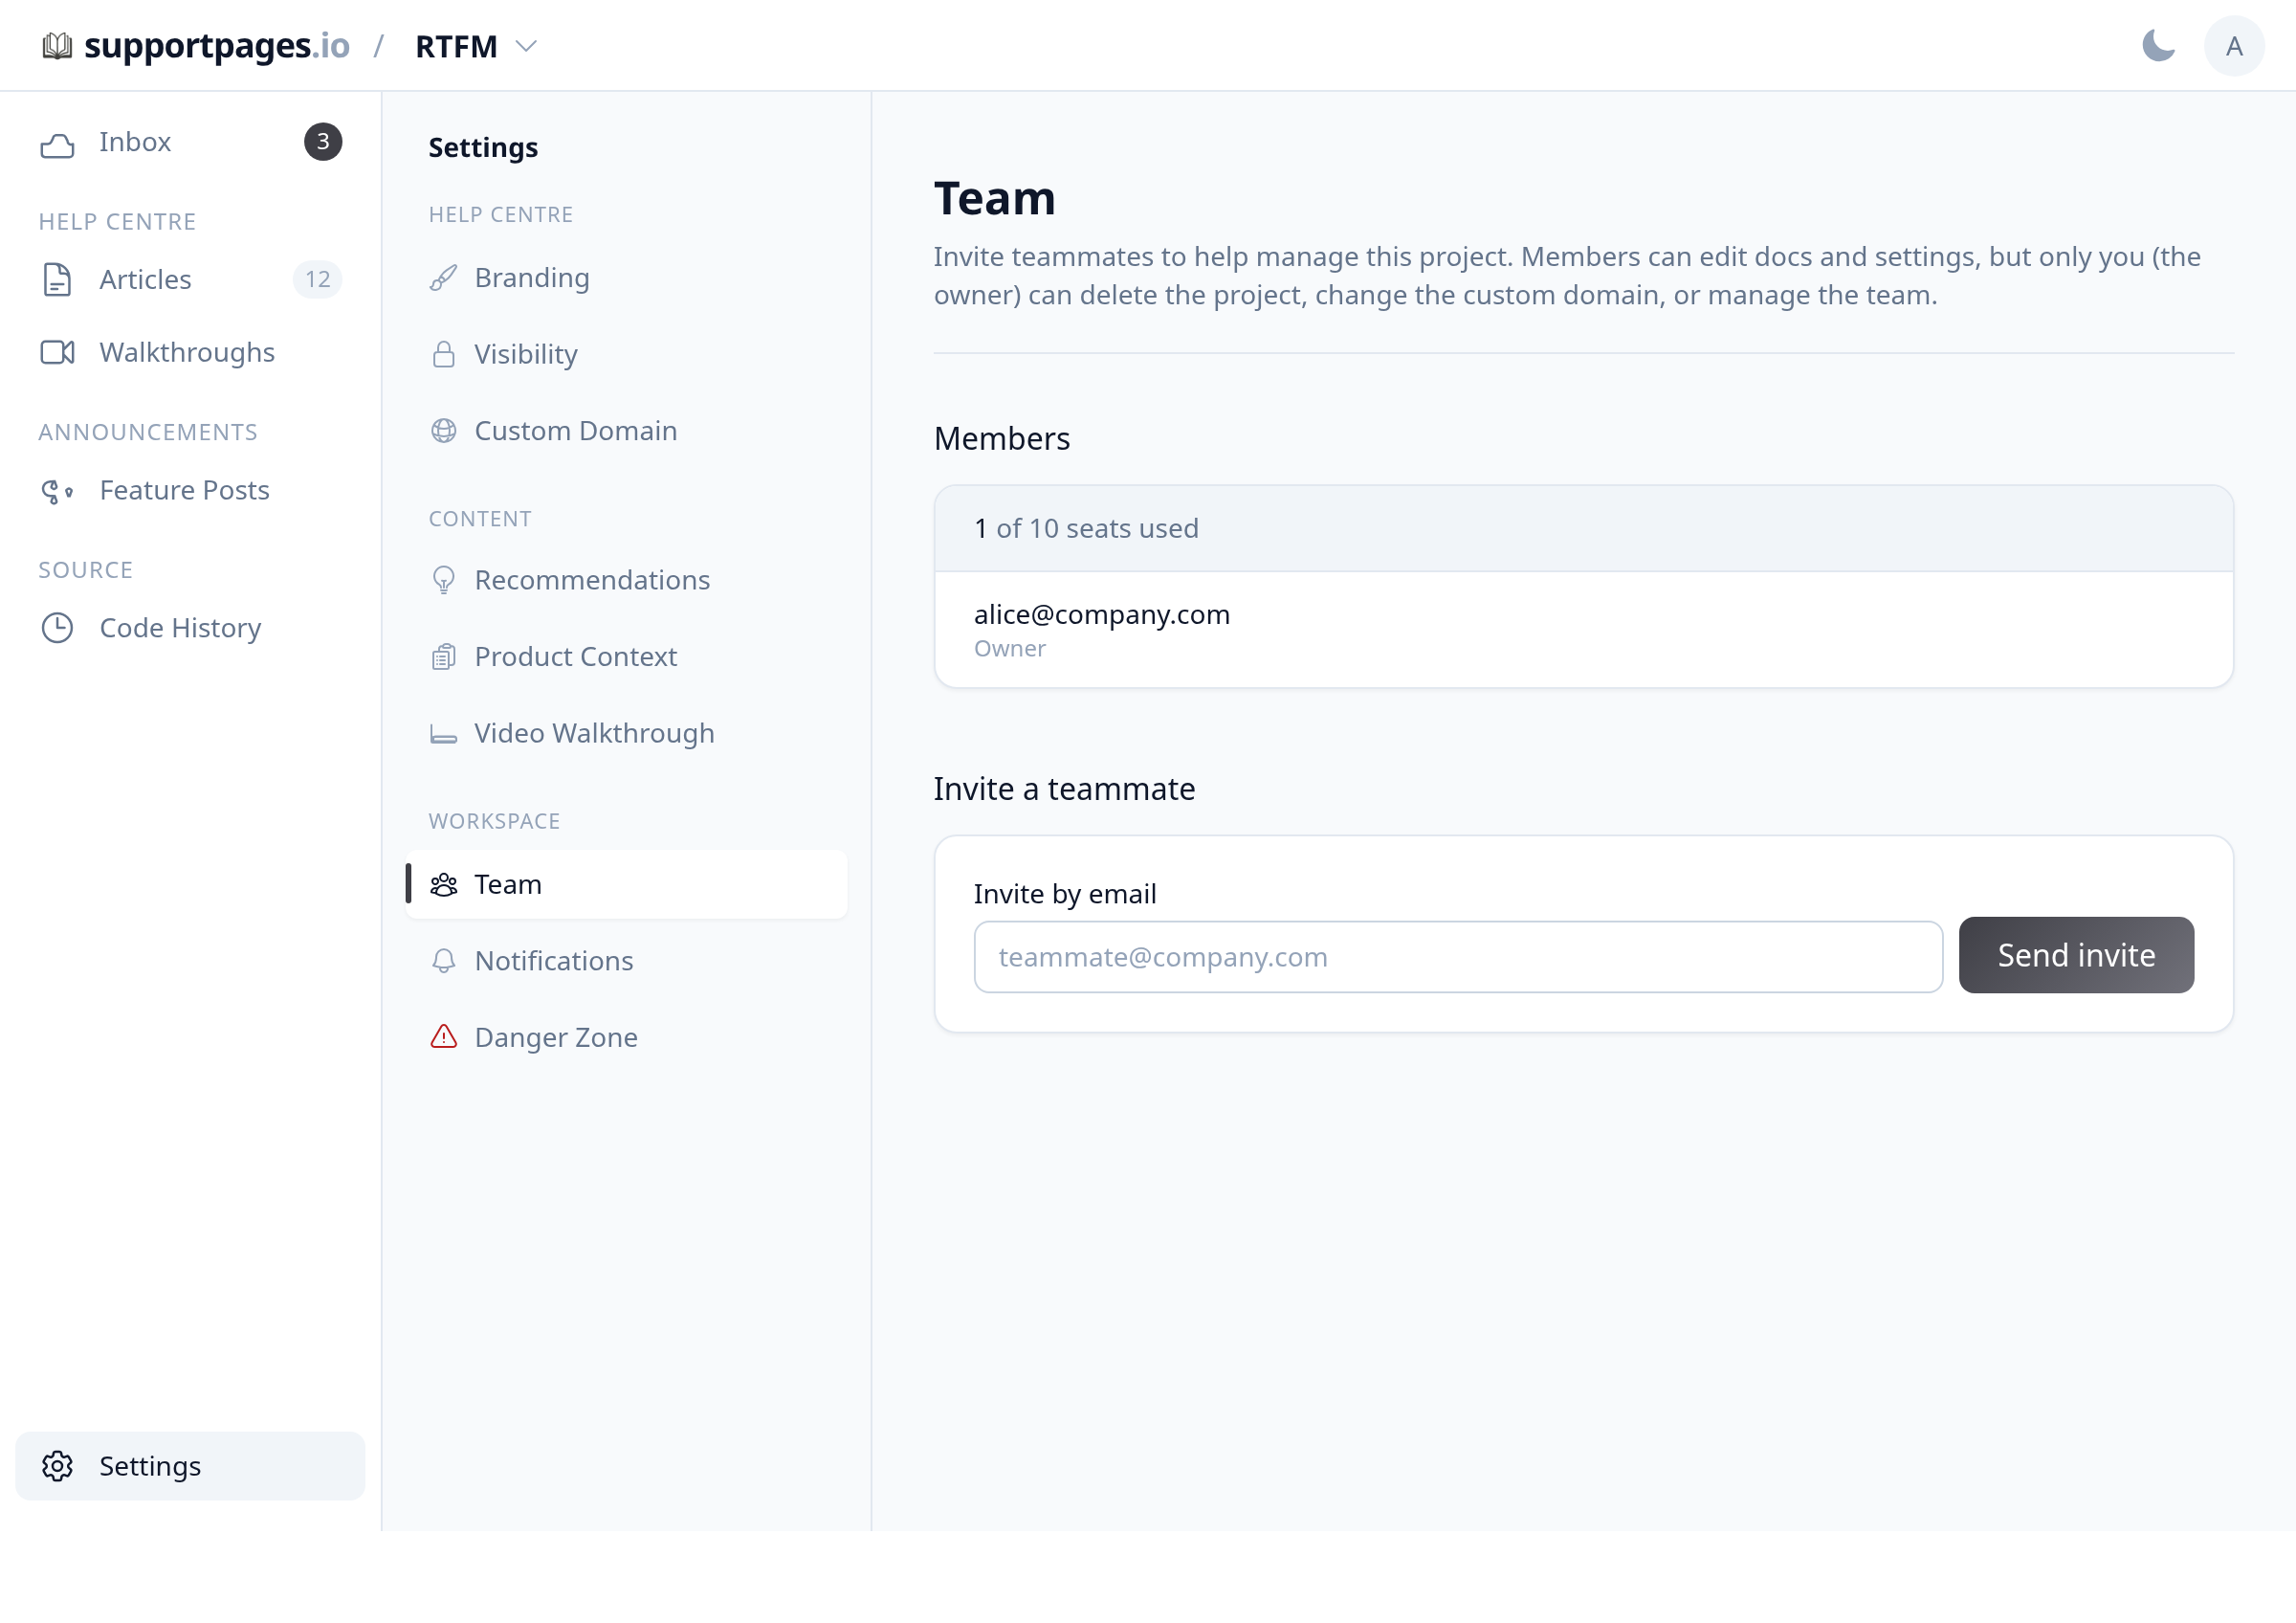Click the Video Walkthrough icon
The height and width of the screenshot is (1623, 2296).
pyautogui.click(x=444, y=734)
